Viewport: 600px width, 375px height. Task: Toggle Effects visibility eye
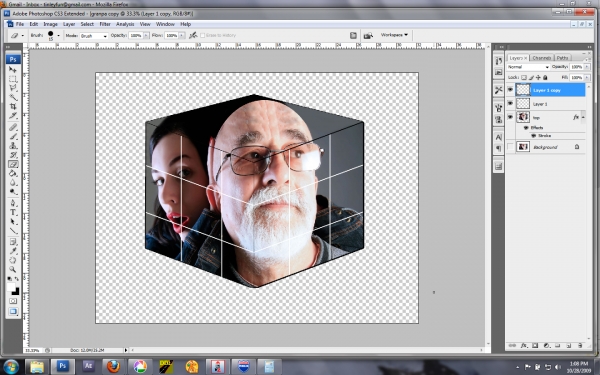click(526, 128)
